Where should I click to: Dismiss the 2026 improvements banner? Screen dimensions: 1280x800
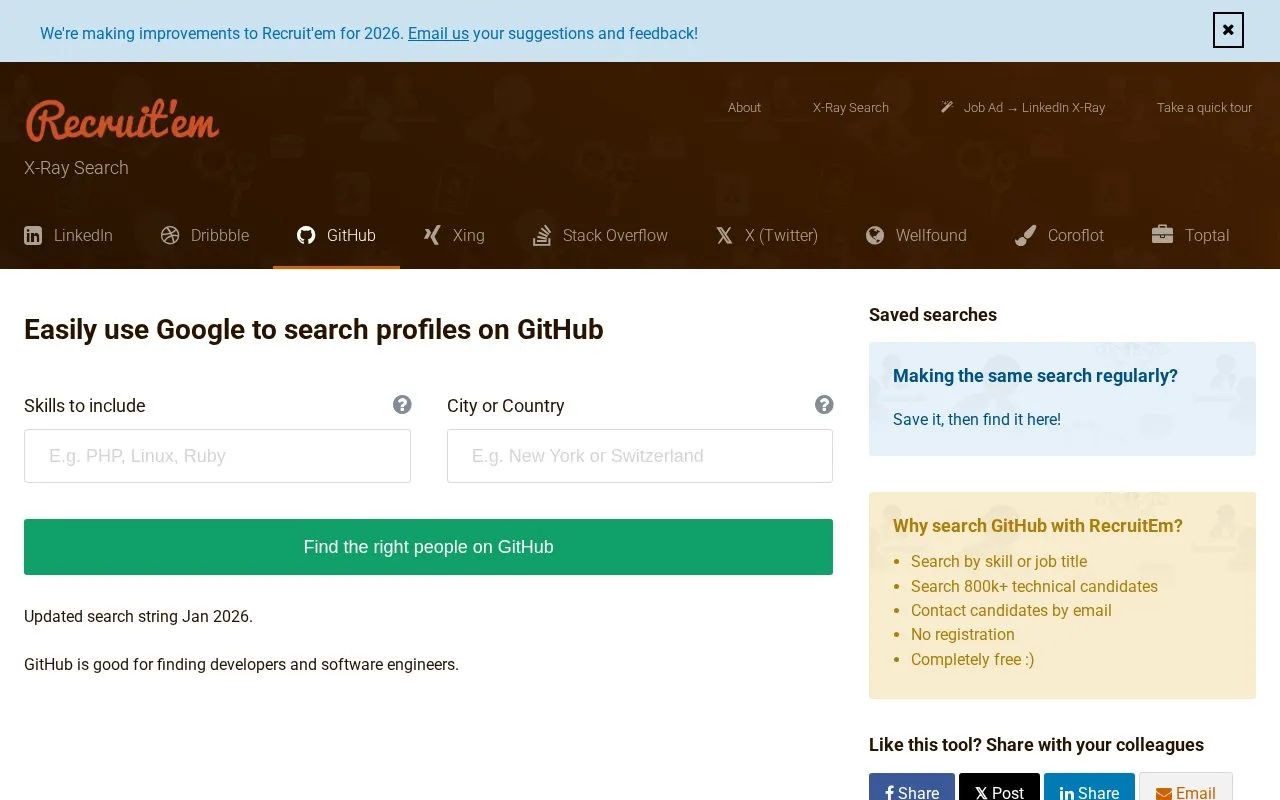click(1228, 30)
